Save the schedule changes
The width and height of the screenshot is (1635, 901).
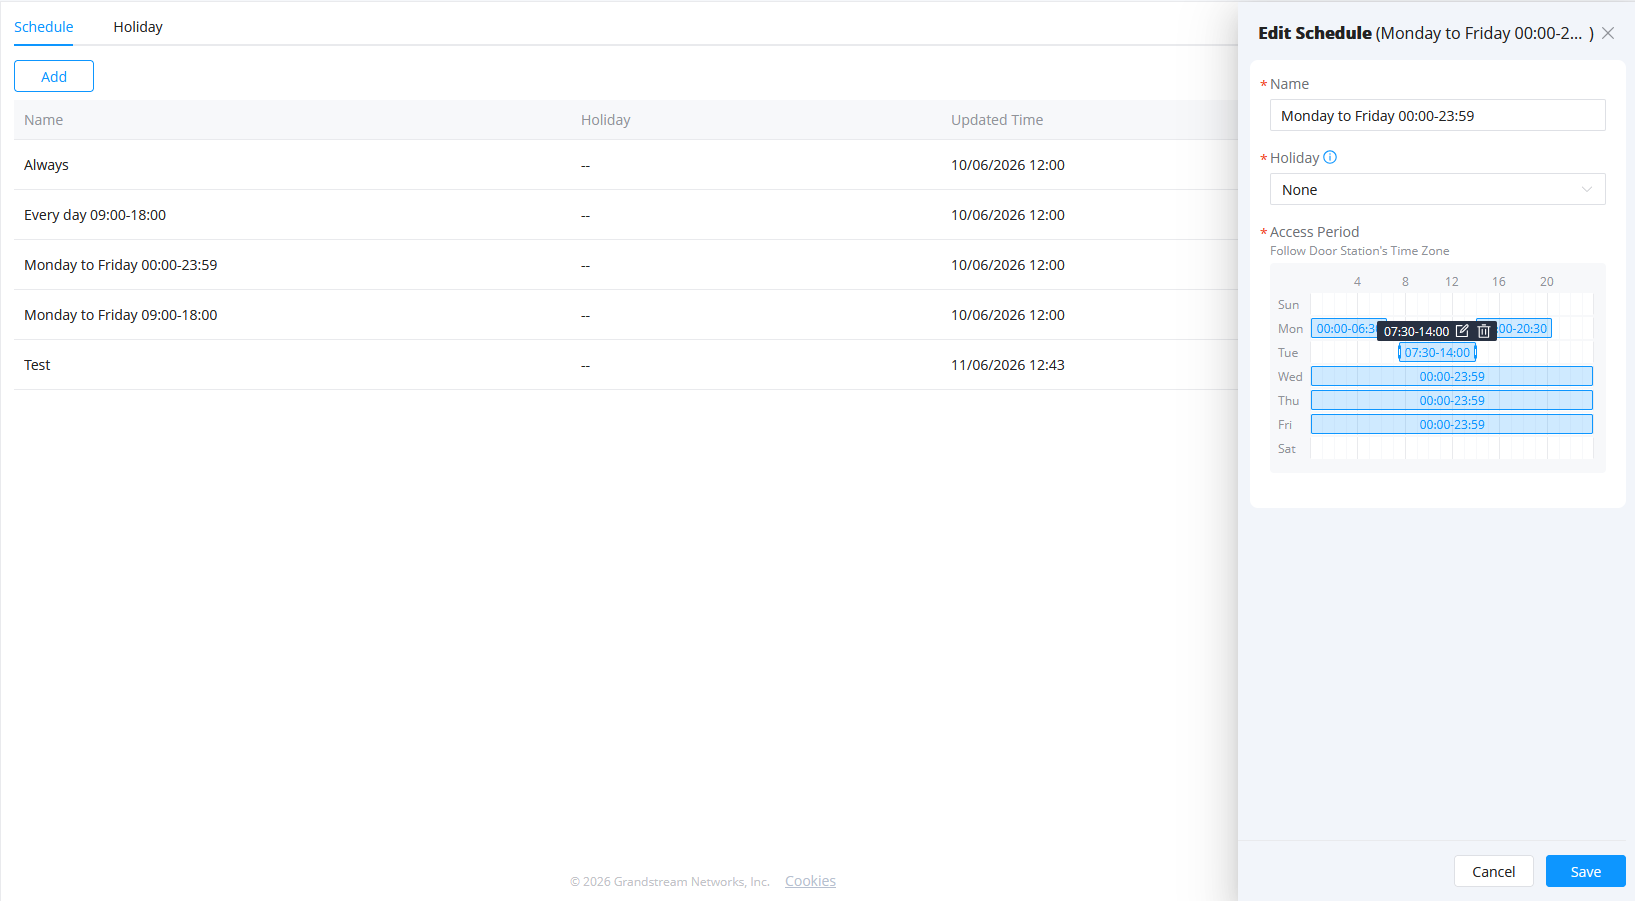tap(1586, 871)
